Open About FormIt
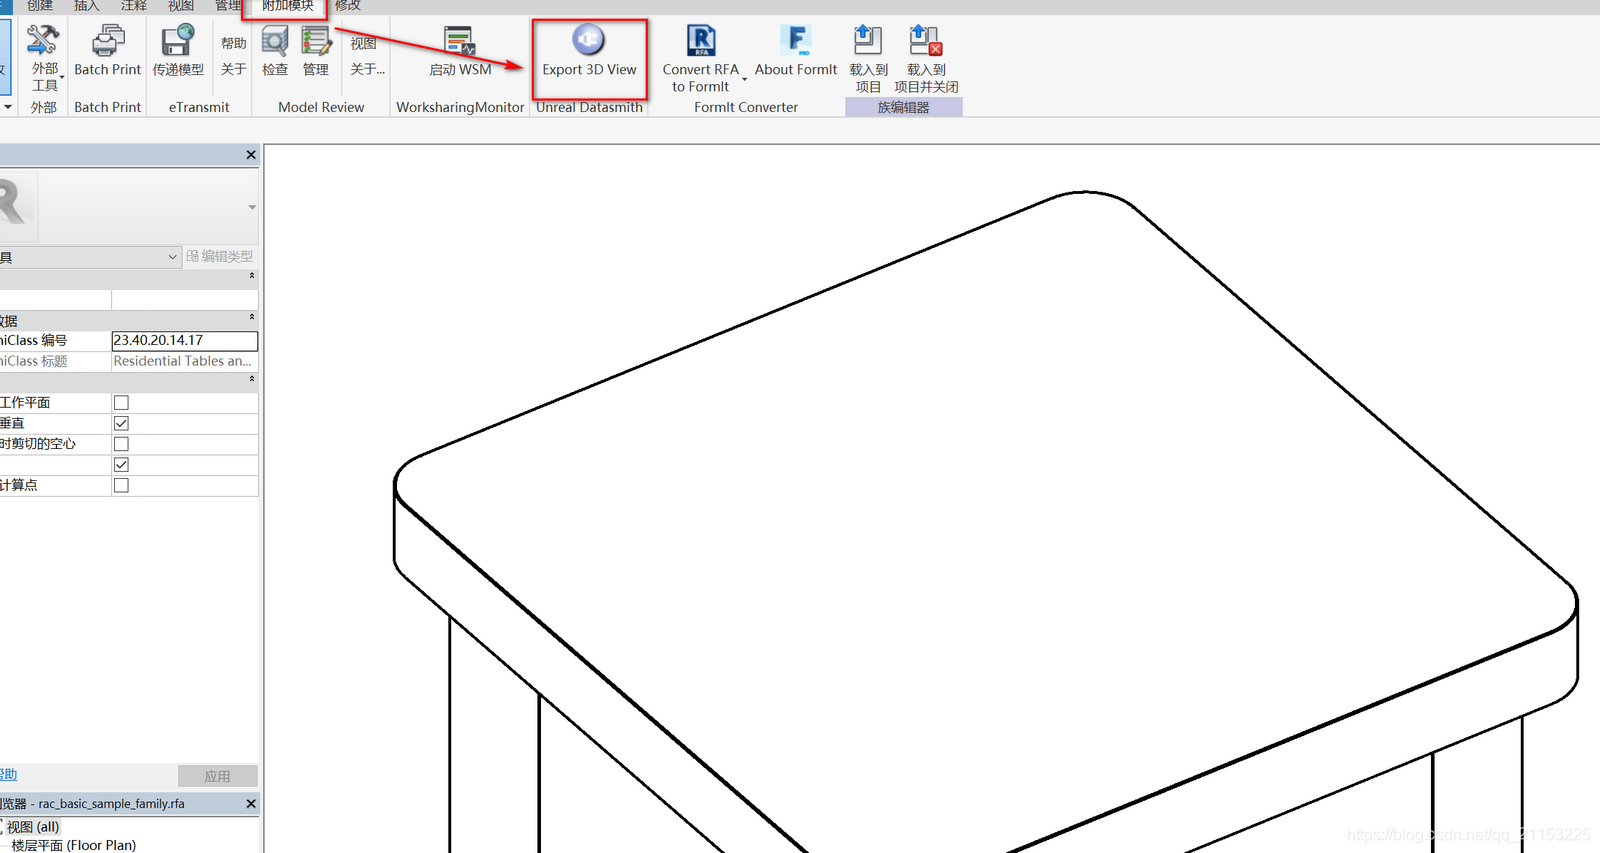 pos(796,52)
